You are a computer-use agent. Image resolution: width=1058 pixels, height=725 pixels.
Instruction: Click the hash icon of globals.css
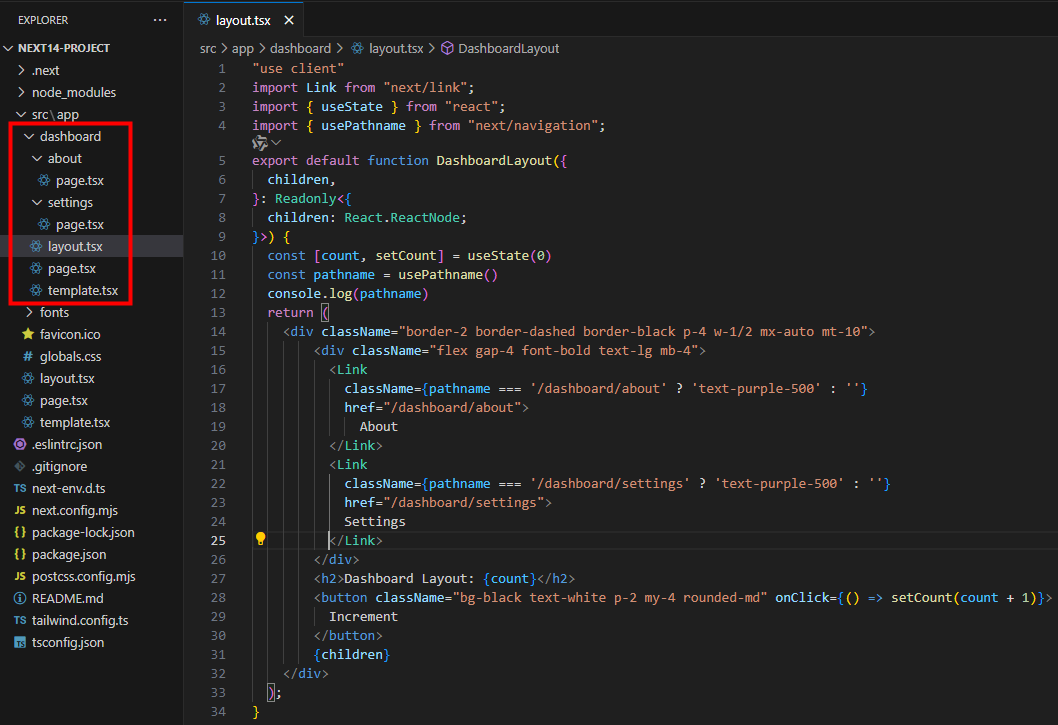point(28,356)
